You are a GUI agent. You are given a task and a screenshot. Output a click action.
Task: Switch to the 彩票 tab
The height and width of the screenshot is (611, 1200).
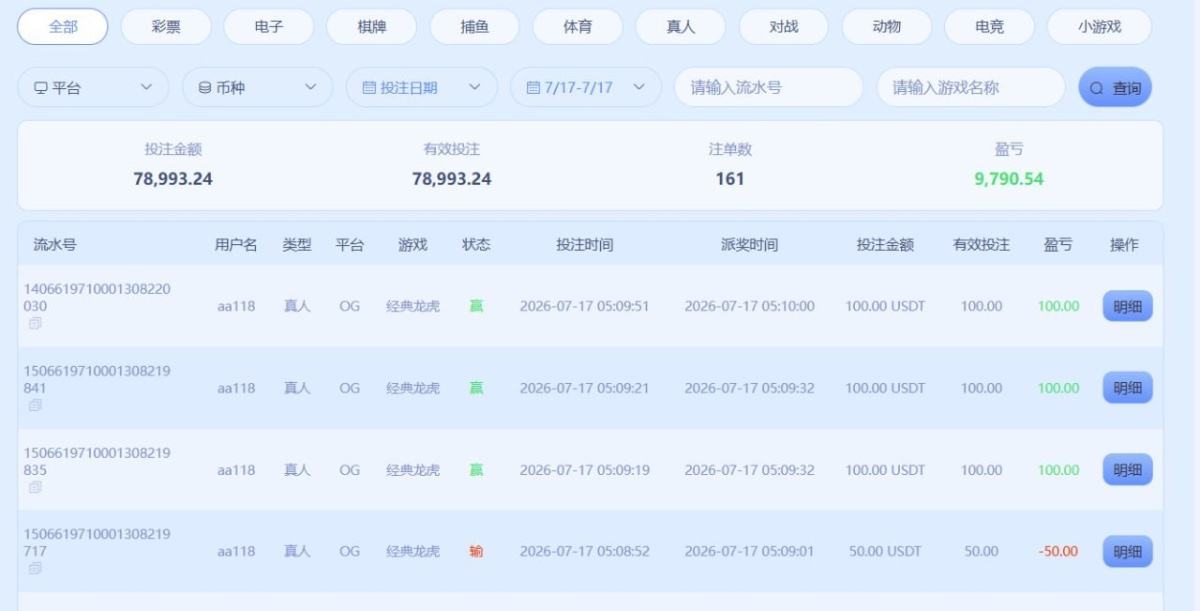click(x=166, y=27)
